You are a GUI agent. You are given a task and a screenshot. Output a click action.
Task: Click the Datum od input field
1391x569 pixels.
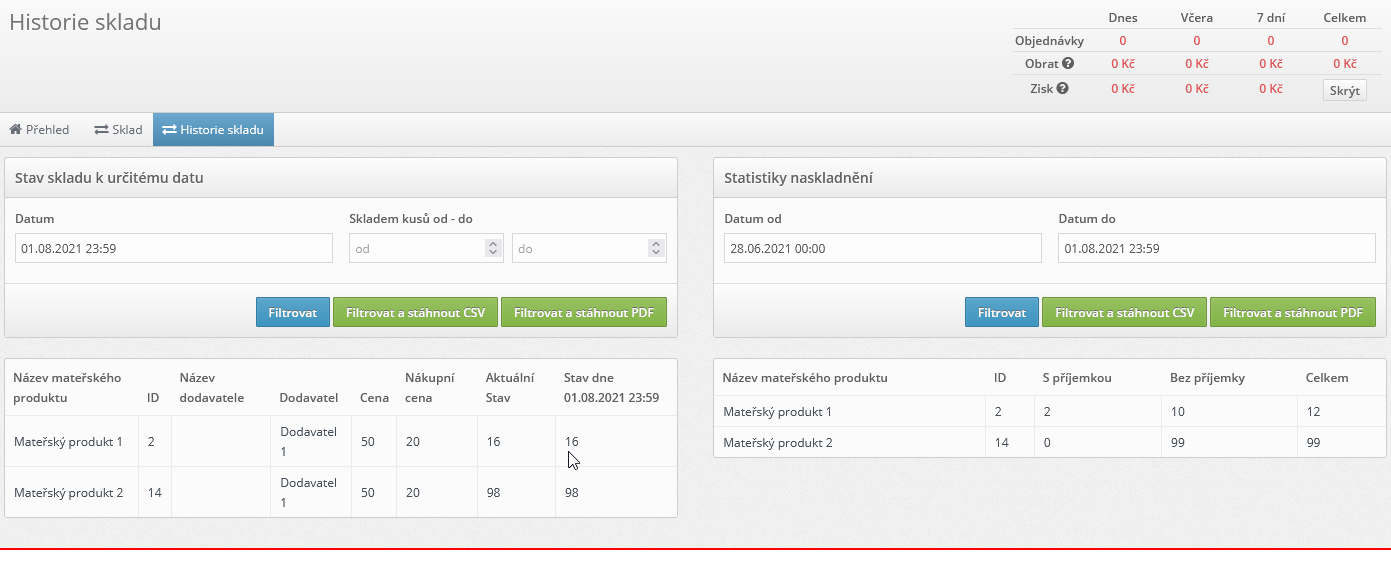pos(883,248)
